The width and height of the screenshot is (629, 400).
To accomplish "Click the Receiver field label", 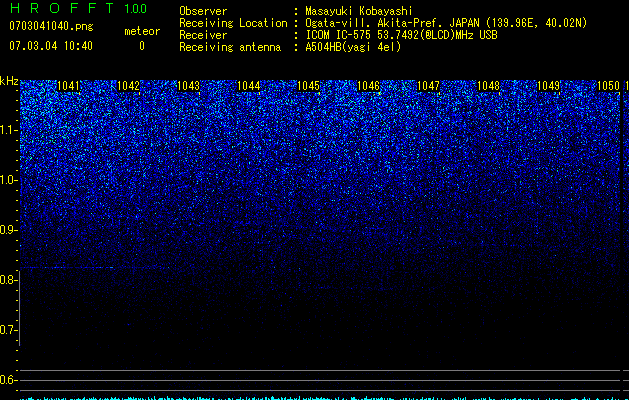I will (203, 35).
